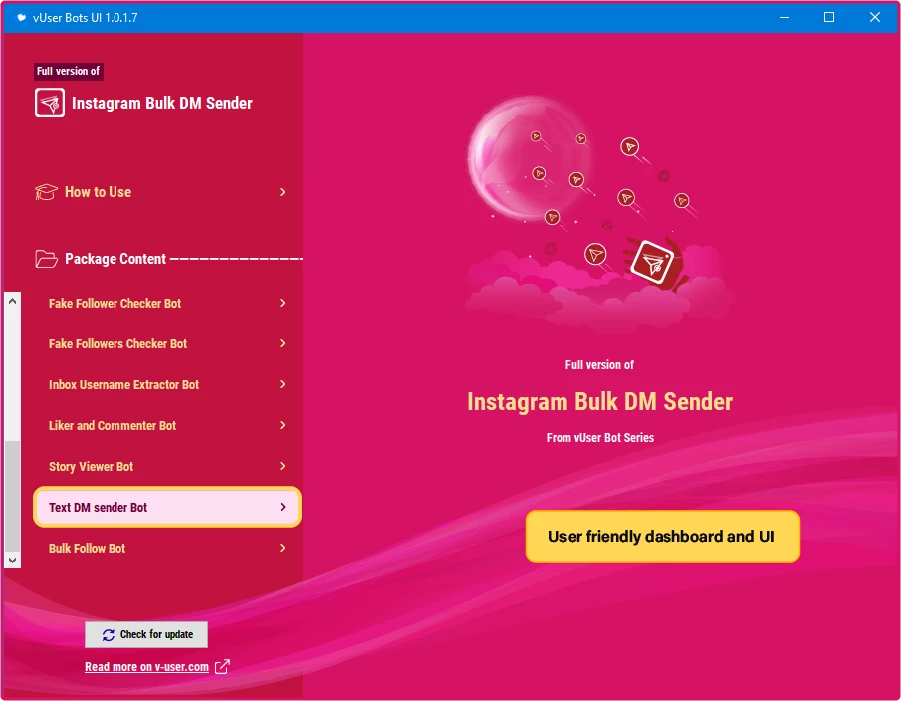This screenshot has width=901, height=701.
Task: Close the vUser Bots UI window
Action: tap(875, 17)
